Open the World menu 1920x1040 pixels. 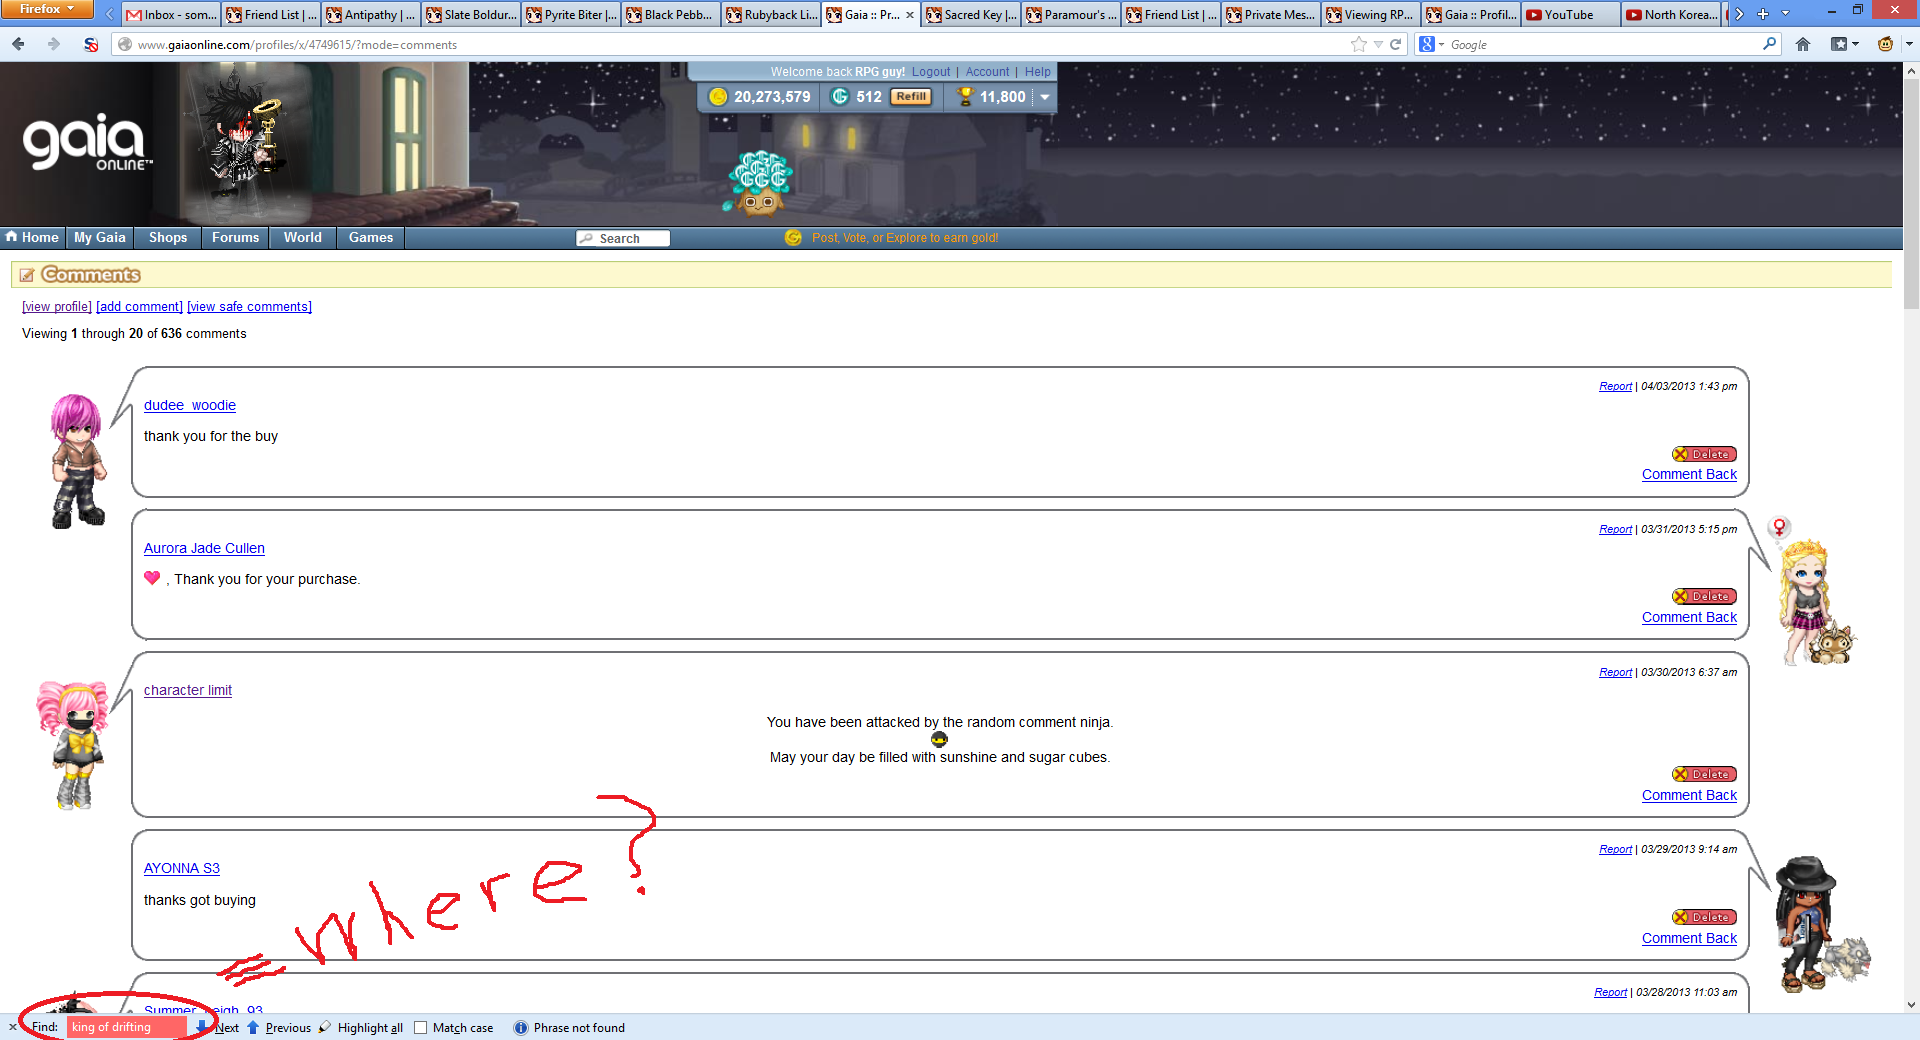point(302,237)
